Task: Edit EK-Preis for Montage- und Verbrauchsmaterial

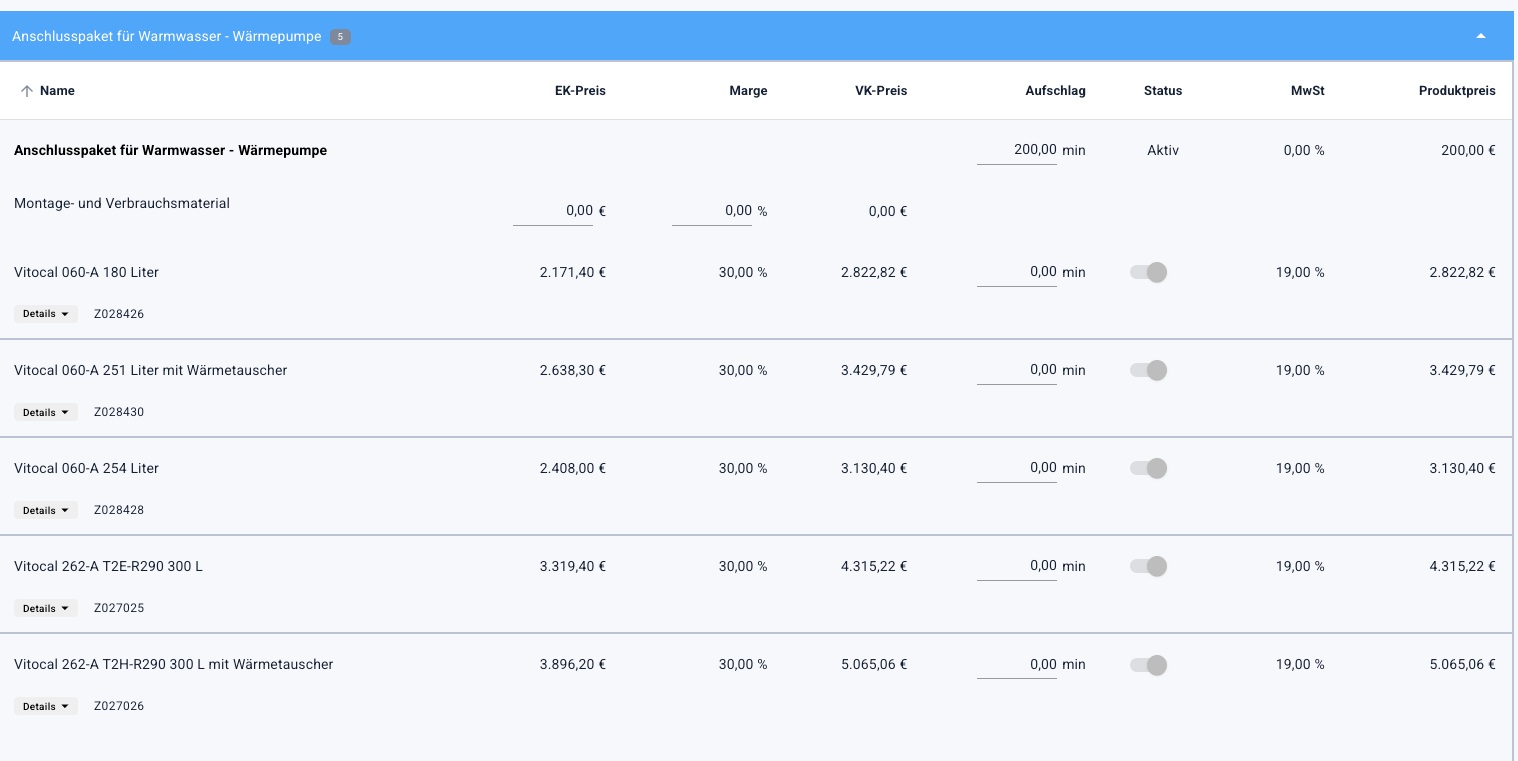Action: pos(553,211)
